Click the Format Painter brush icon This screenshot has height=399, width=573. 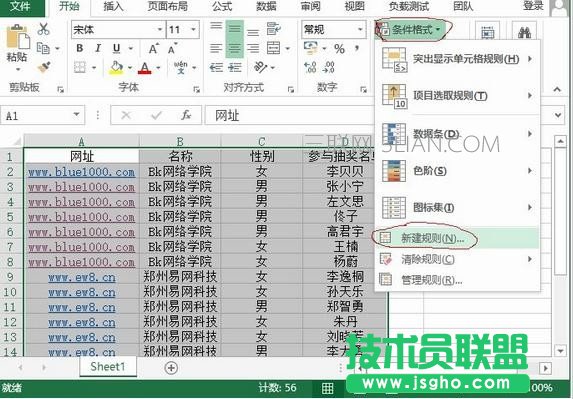44,67
